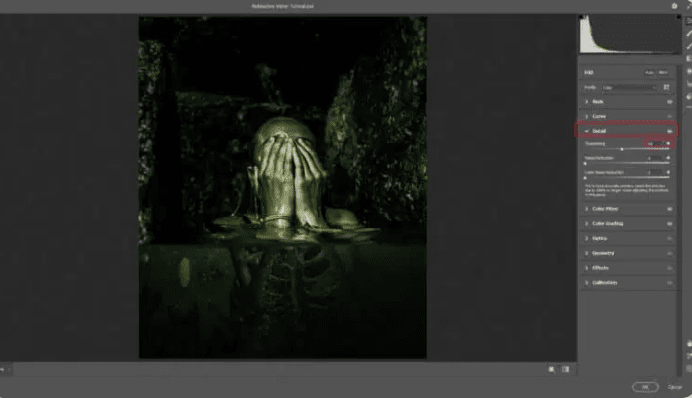Toggle the Color Mixer eye icon
This screenshot has width=692, height=398.
pyautogui.click(x=669, y=209)
